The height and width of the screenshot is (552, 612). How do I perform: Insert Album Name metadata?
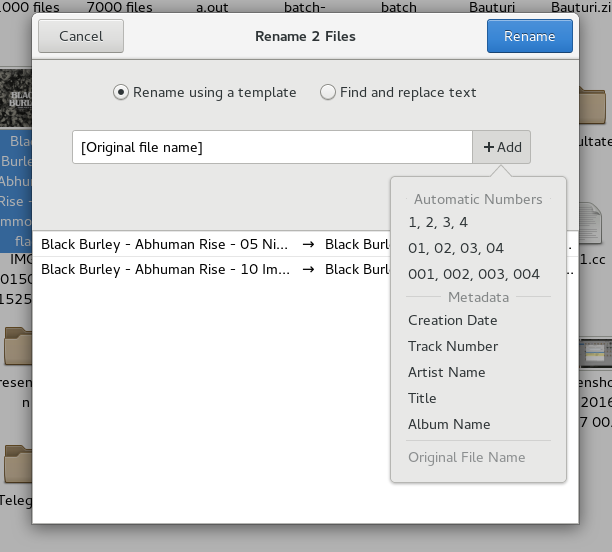click(x=448, y=424)
